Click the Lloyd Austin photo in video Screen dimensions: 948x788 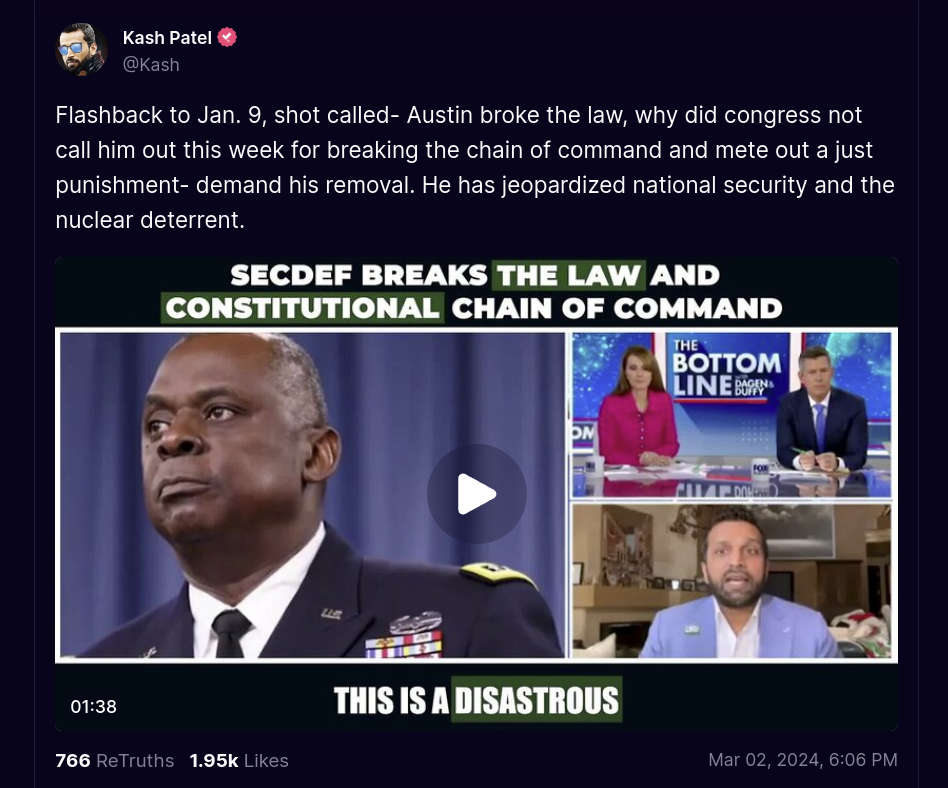tap(313, 495)
